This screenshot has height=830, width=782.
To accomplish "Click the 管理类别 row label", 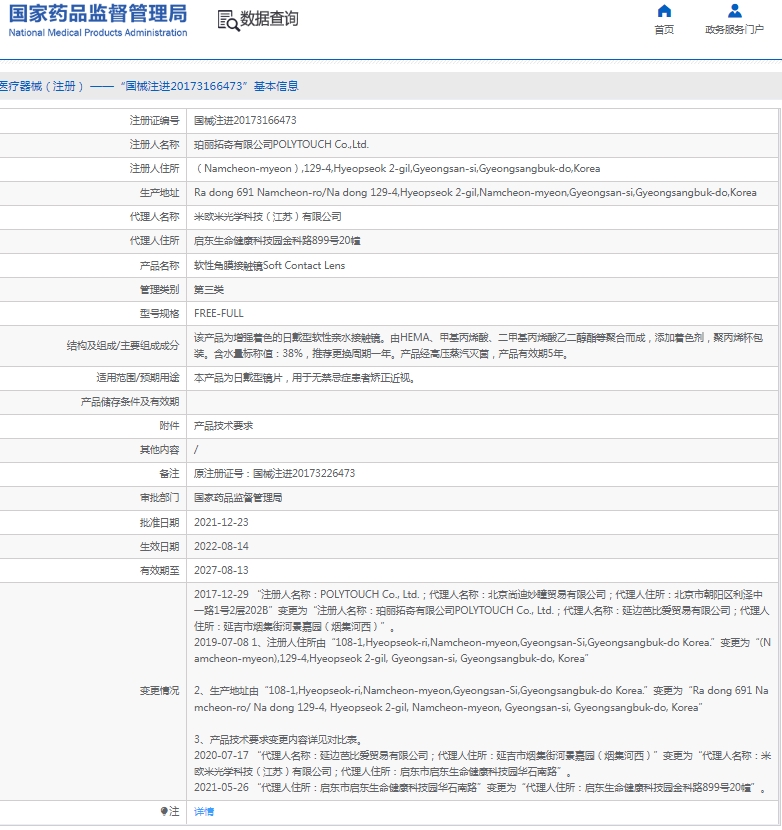I will 159,290.
